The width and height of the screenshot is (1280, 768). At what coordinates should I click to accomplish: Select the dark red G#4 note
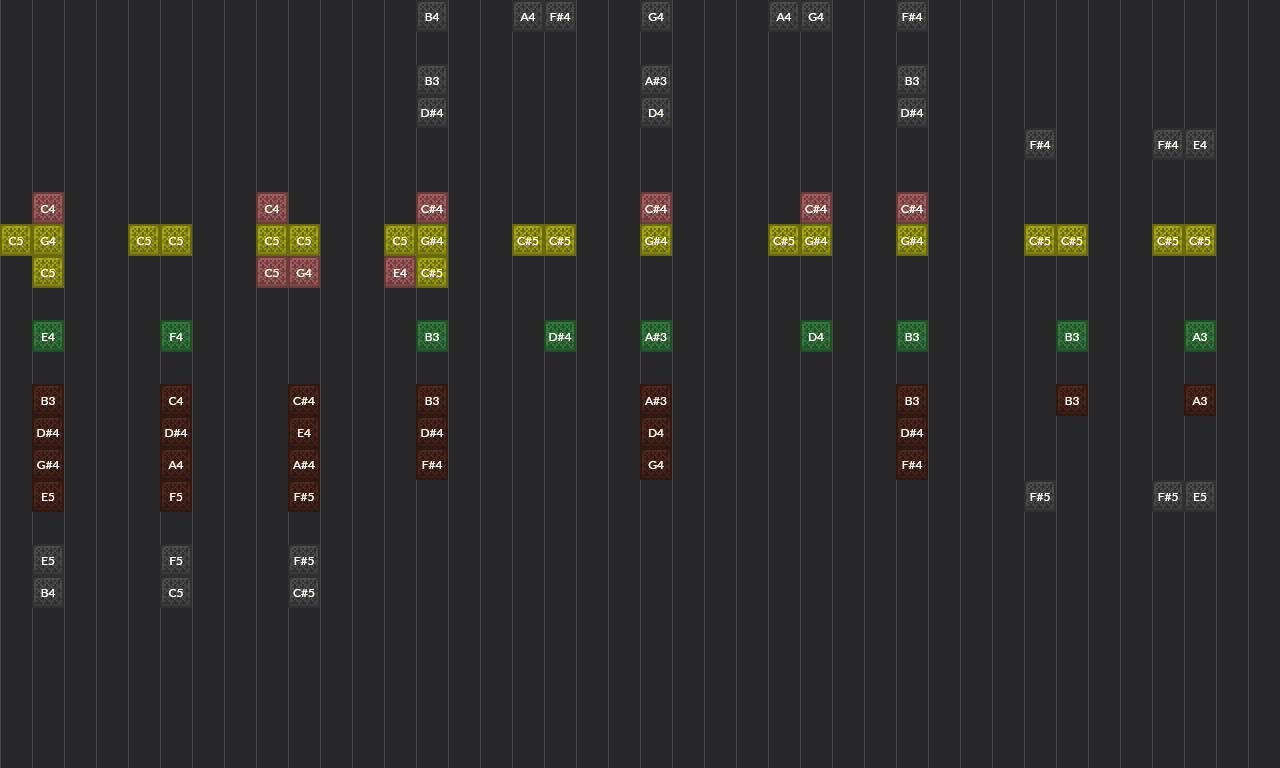(48, 465)
